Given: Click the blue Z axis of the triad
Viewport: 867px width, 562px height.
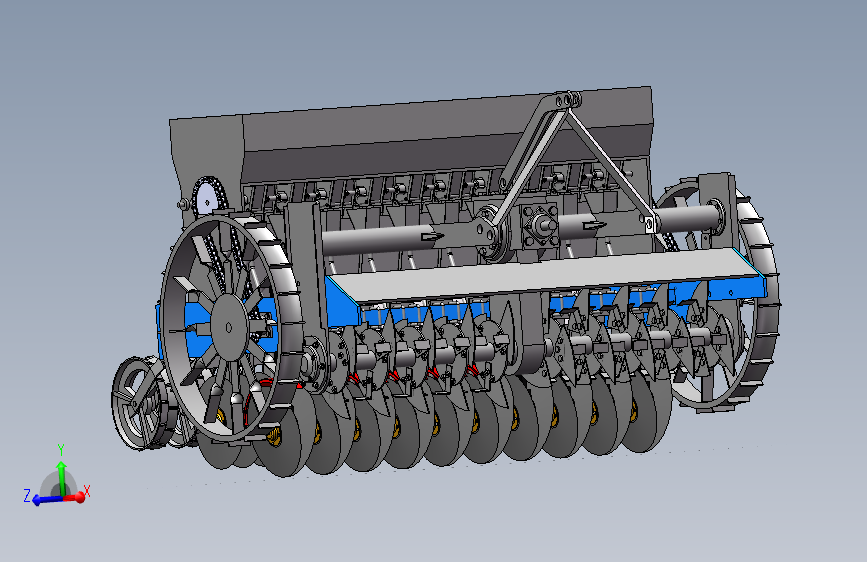Looking at the screenshot, I should point(48,500).
